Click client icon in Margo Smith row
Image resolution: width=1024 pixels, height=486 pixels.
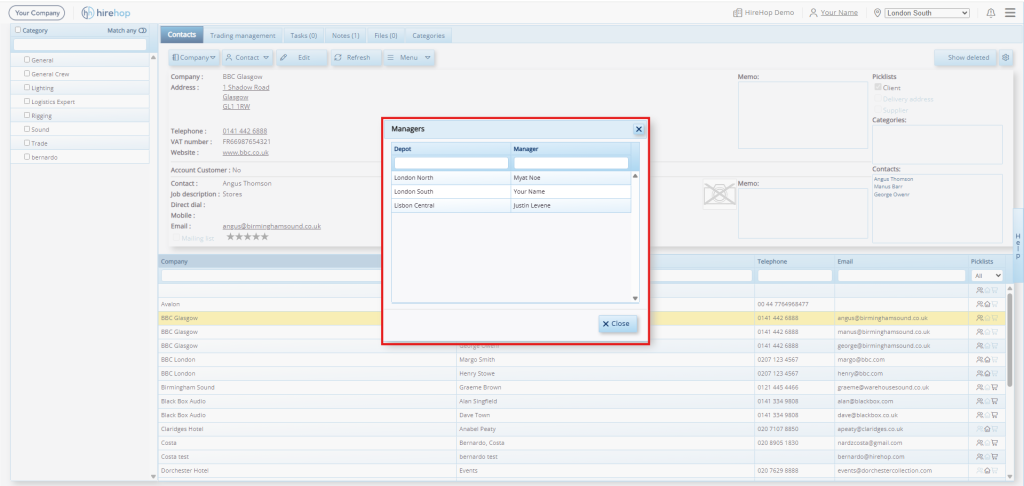click(x=979, y=359)
